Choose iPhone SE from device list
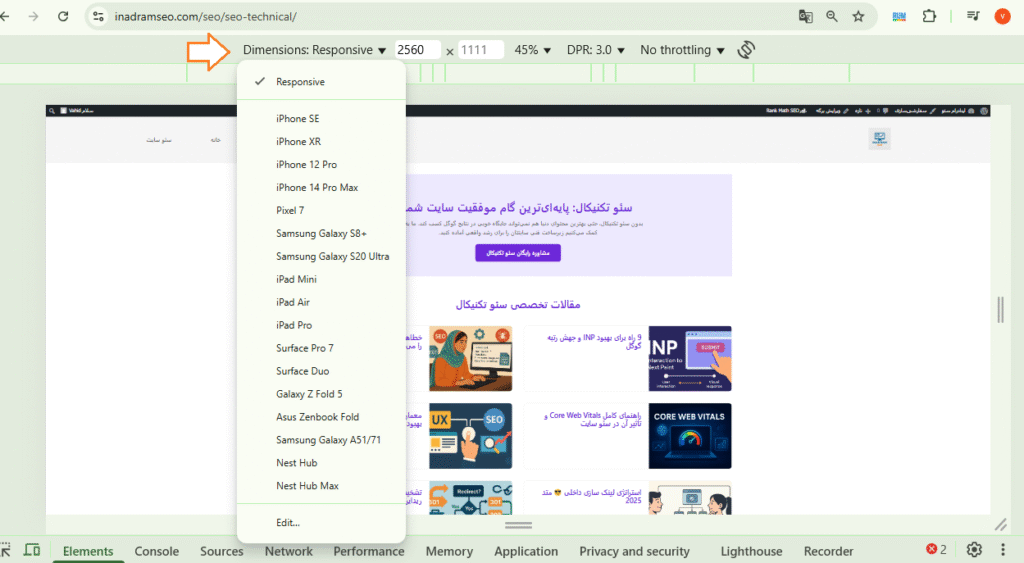Screen dimensions: 1024x563 pyautogui.click(x=321, y=118)
